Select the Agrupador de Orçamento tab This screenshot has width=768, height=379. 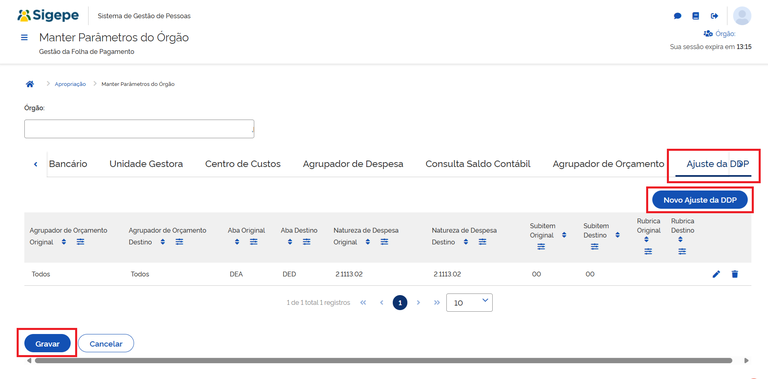pyautogui.click(x=608, y=164)
